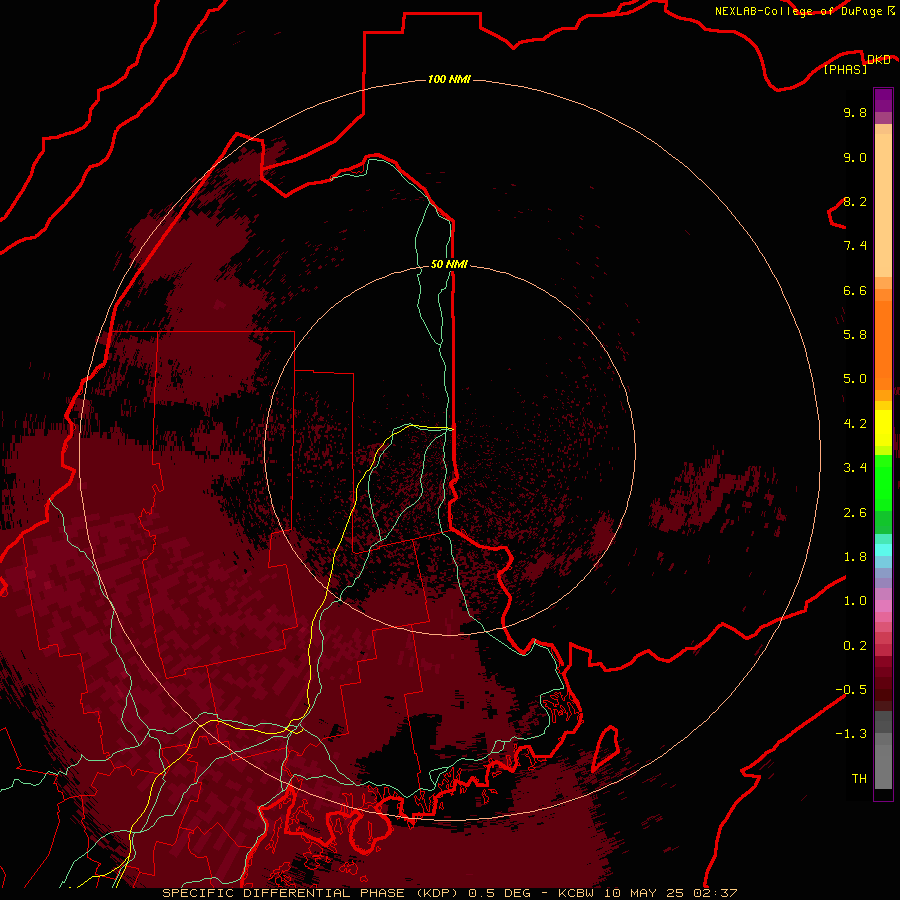Pick the green segment of the color bar
900x900 pixels.
(x=883, y=483)
